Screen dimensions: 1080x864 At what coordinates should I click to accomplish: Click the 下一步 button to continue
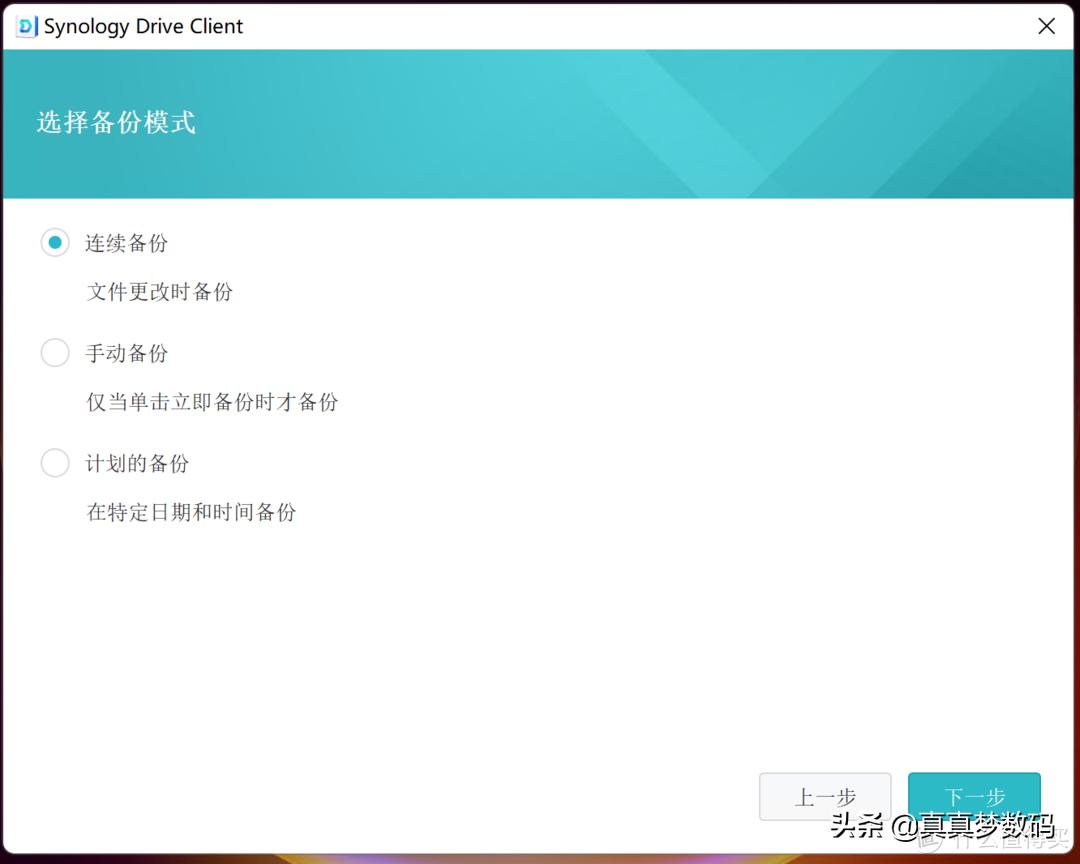(974, 797)
